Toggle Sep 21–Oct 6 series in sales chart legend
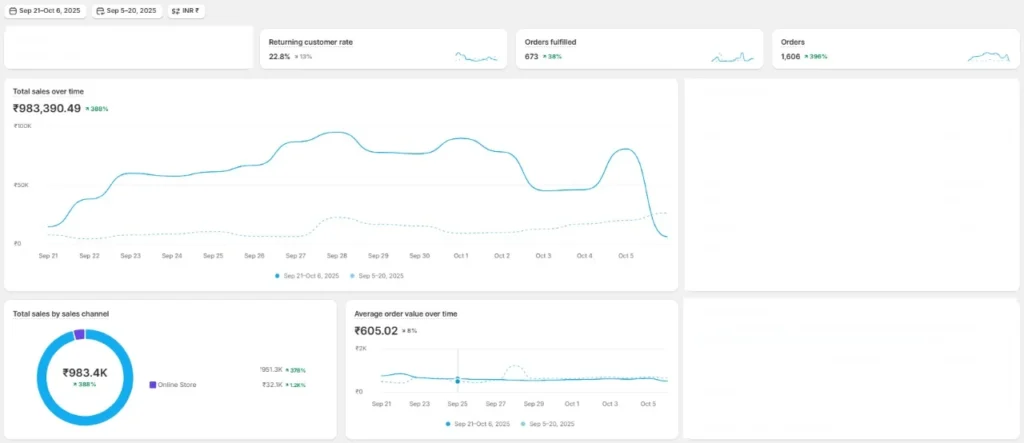 (x=310, y=275)
